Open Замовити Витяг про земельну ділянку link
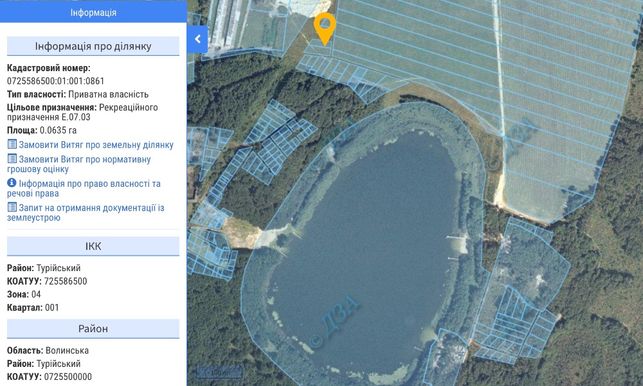This screenshot has width=643, height=386. 96,145
